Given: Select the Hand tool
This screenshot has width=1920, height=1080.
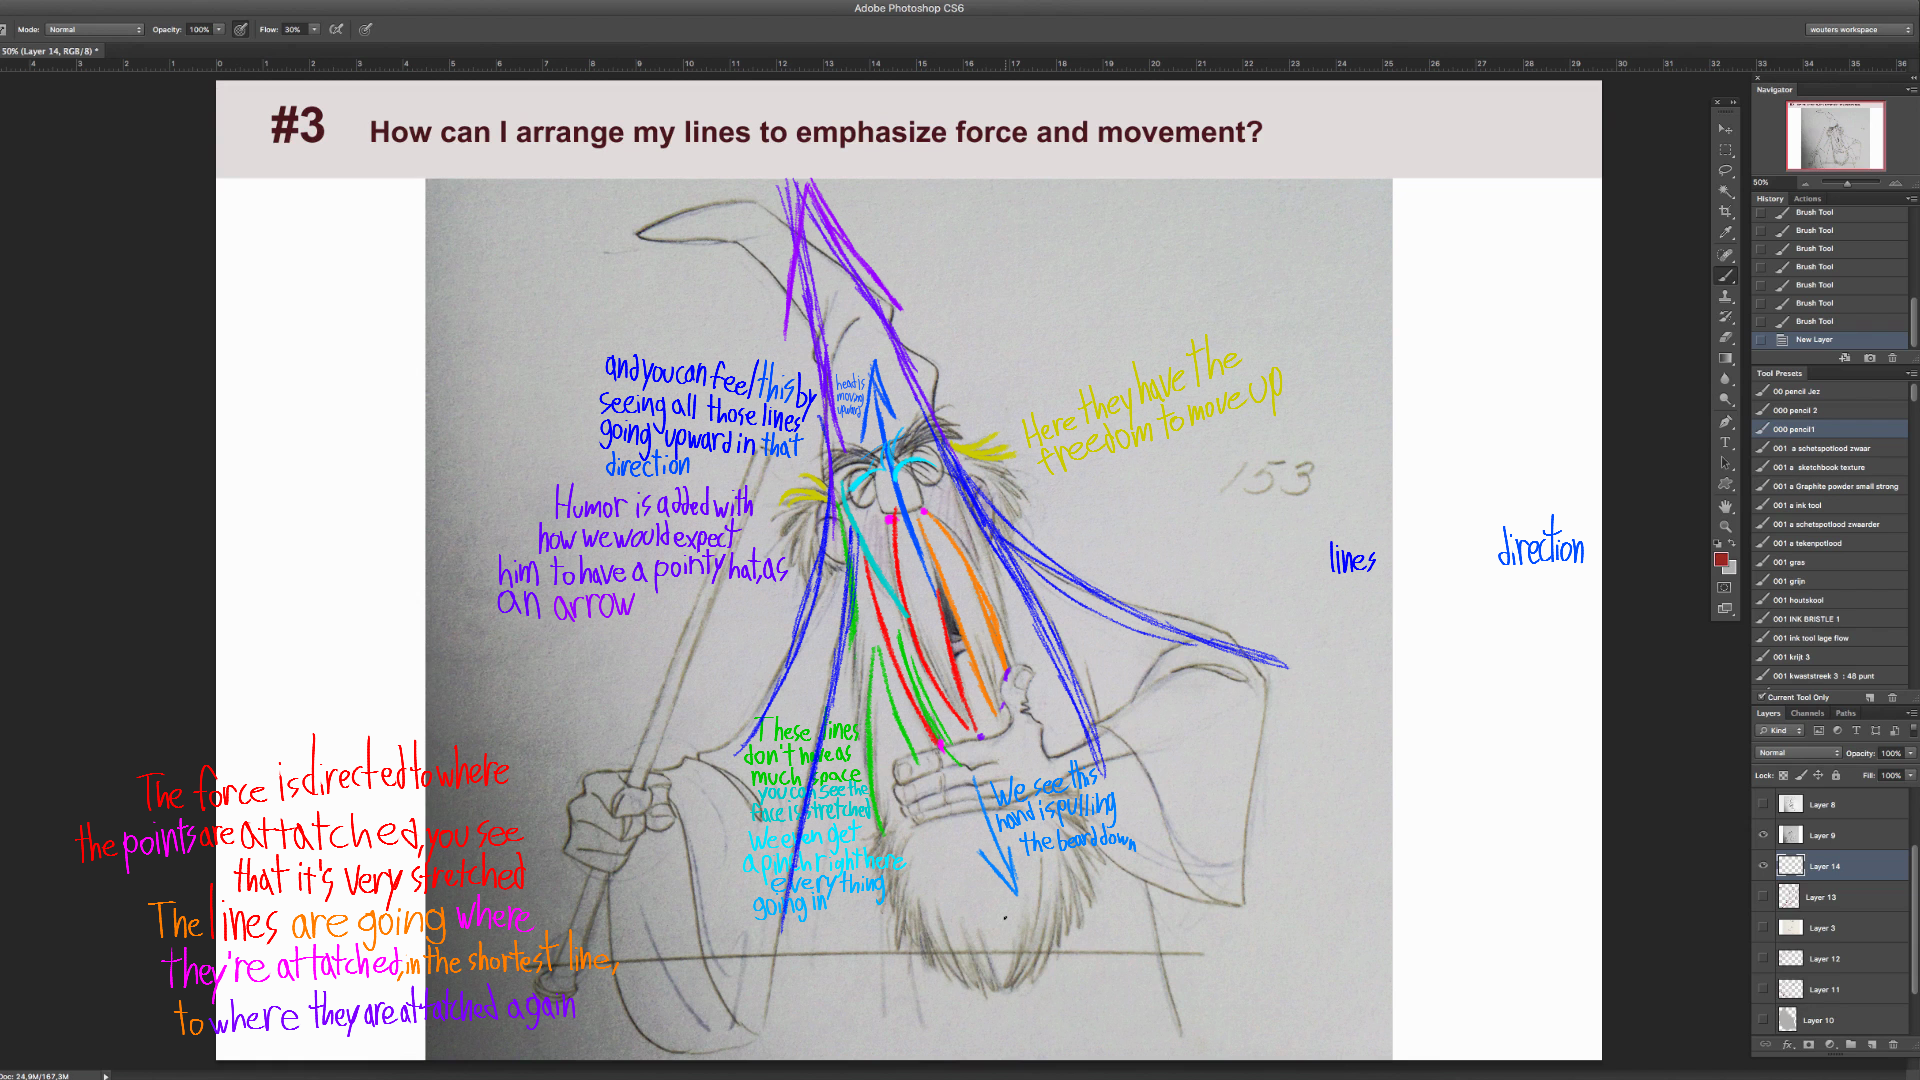Looking at the screenshot, I should 1725,506.
